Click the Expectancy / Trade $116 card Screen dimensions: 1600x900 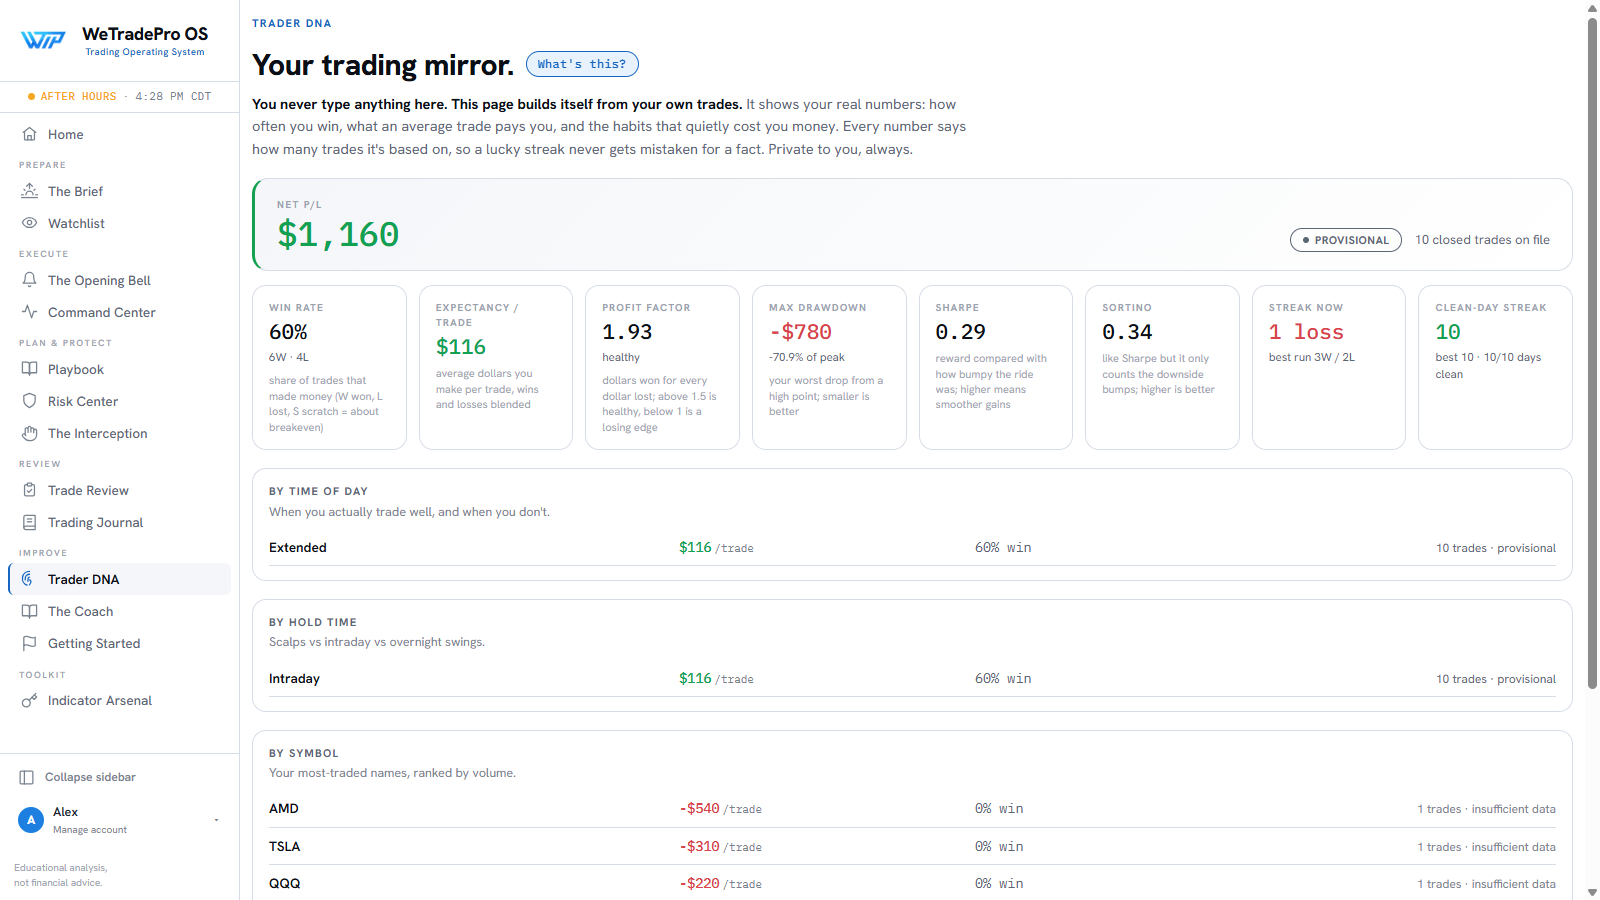(x=496, y=367)
